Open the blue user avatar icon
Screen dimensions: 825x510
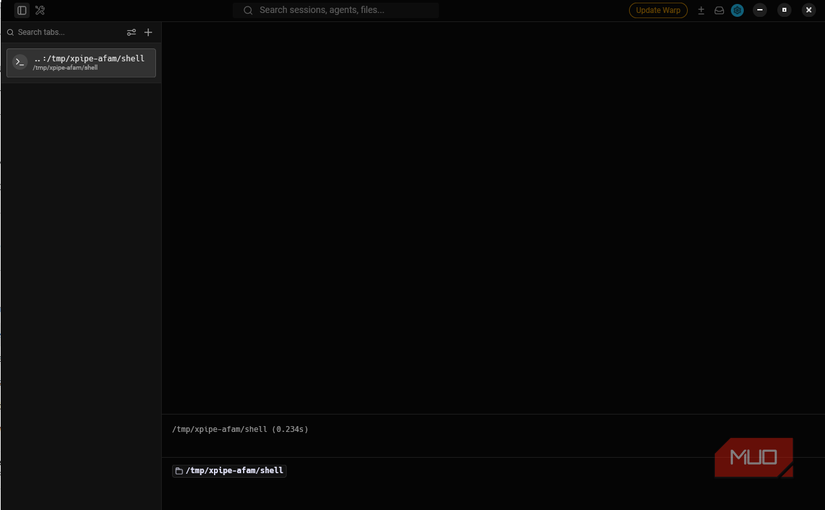(x=737, y=10)
